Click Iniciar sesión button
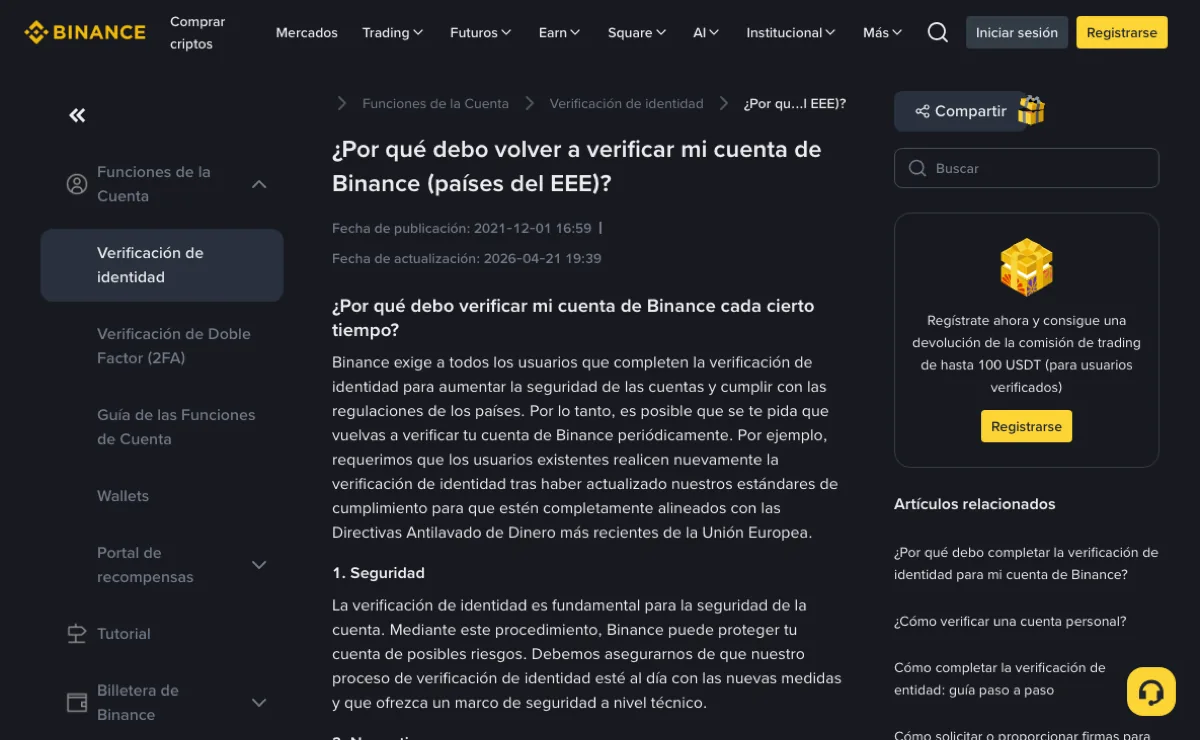Screen dimensions: 1200x740 click(x=1016, y=32)
